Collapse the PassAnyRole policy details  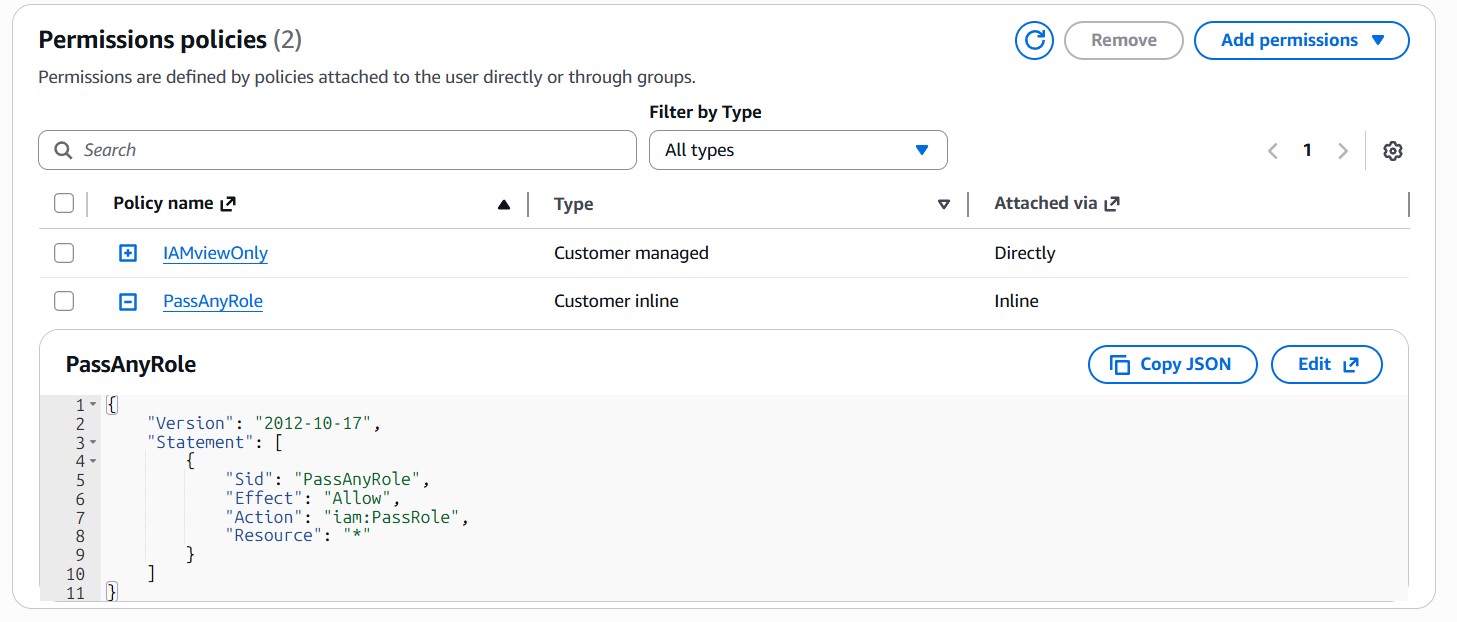tap(128, 301)
